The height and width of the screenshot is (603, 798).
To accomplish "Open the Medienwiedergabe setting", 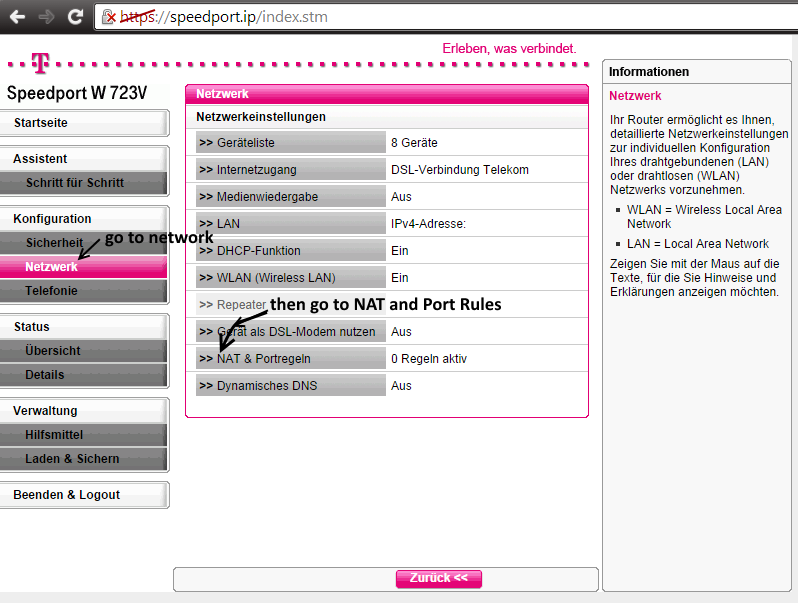I will pos(291,196).
